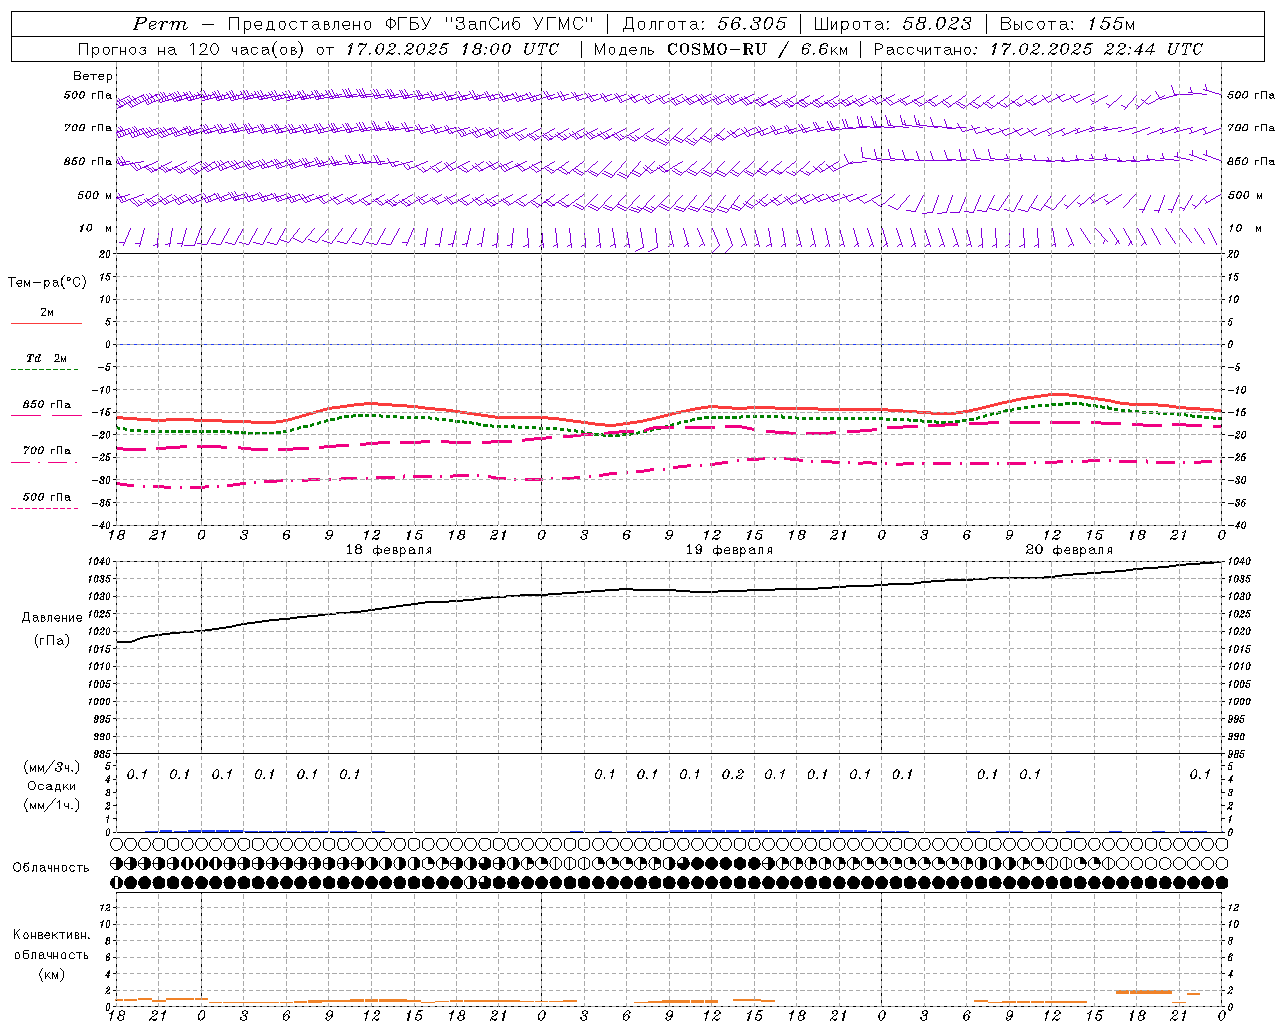Screen dimensions: 1280x1024
Task: Click the "(мм/3ч.)" precipitation unit label
Action: [x=52, y=767]
